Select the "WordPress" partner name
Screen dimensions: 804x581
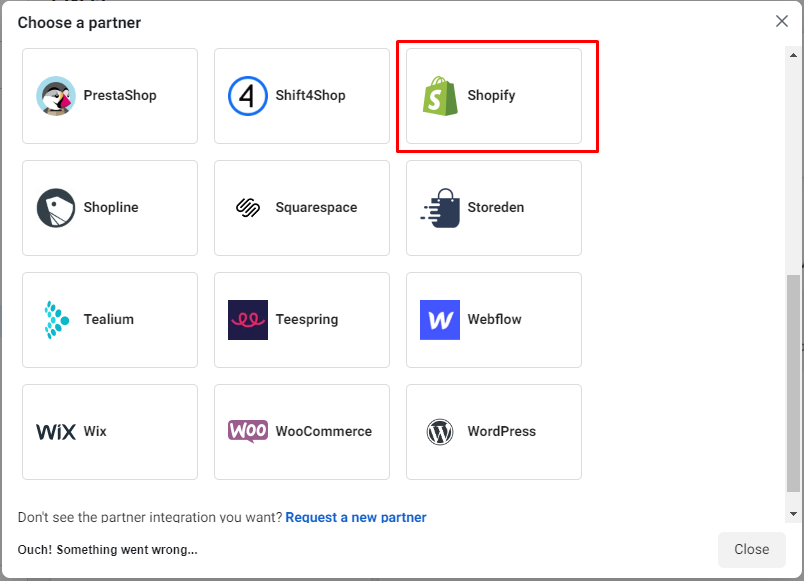(x=501, y=431)
